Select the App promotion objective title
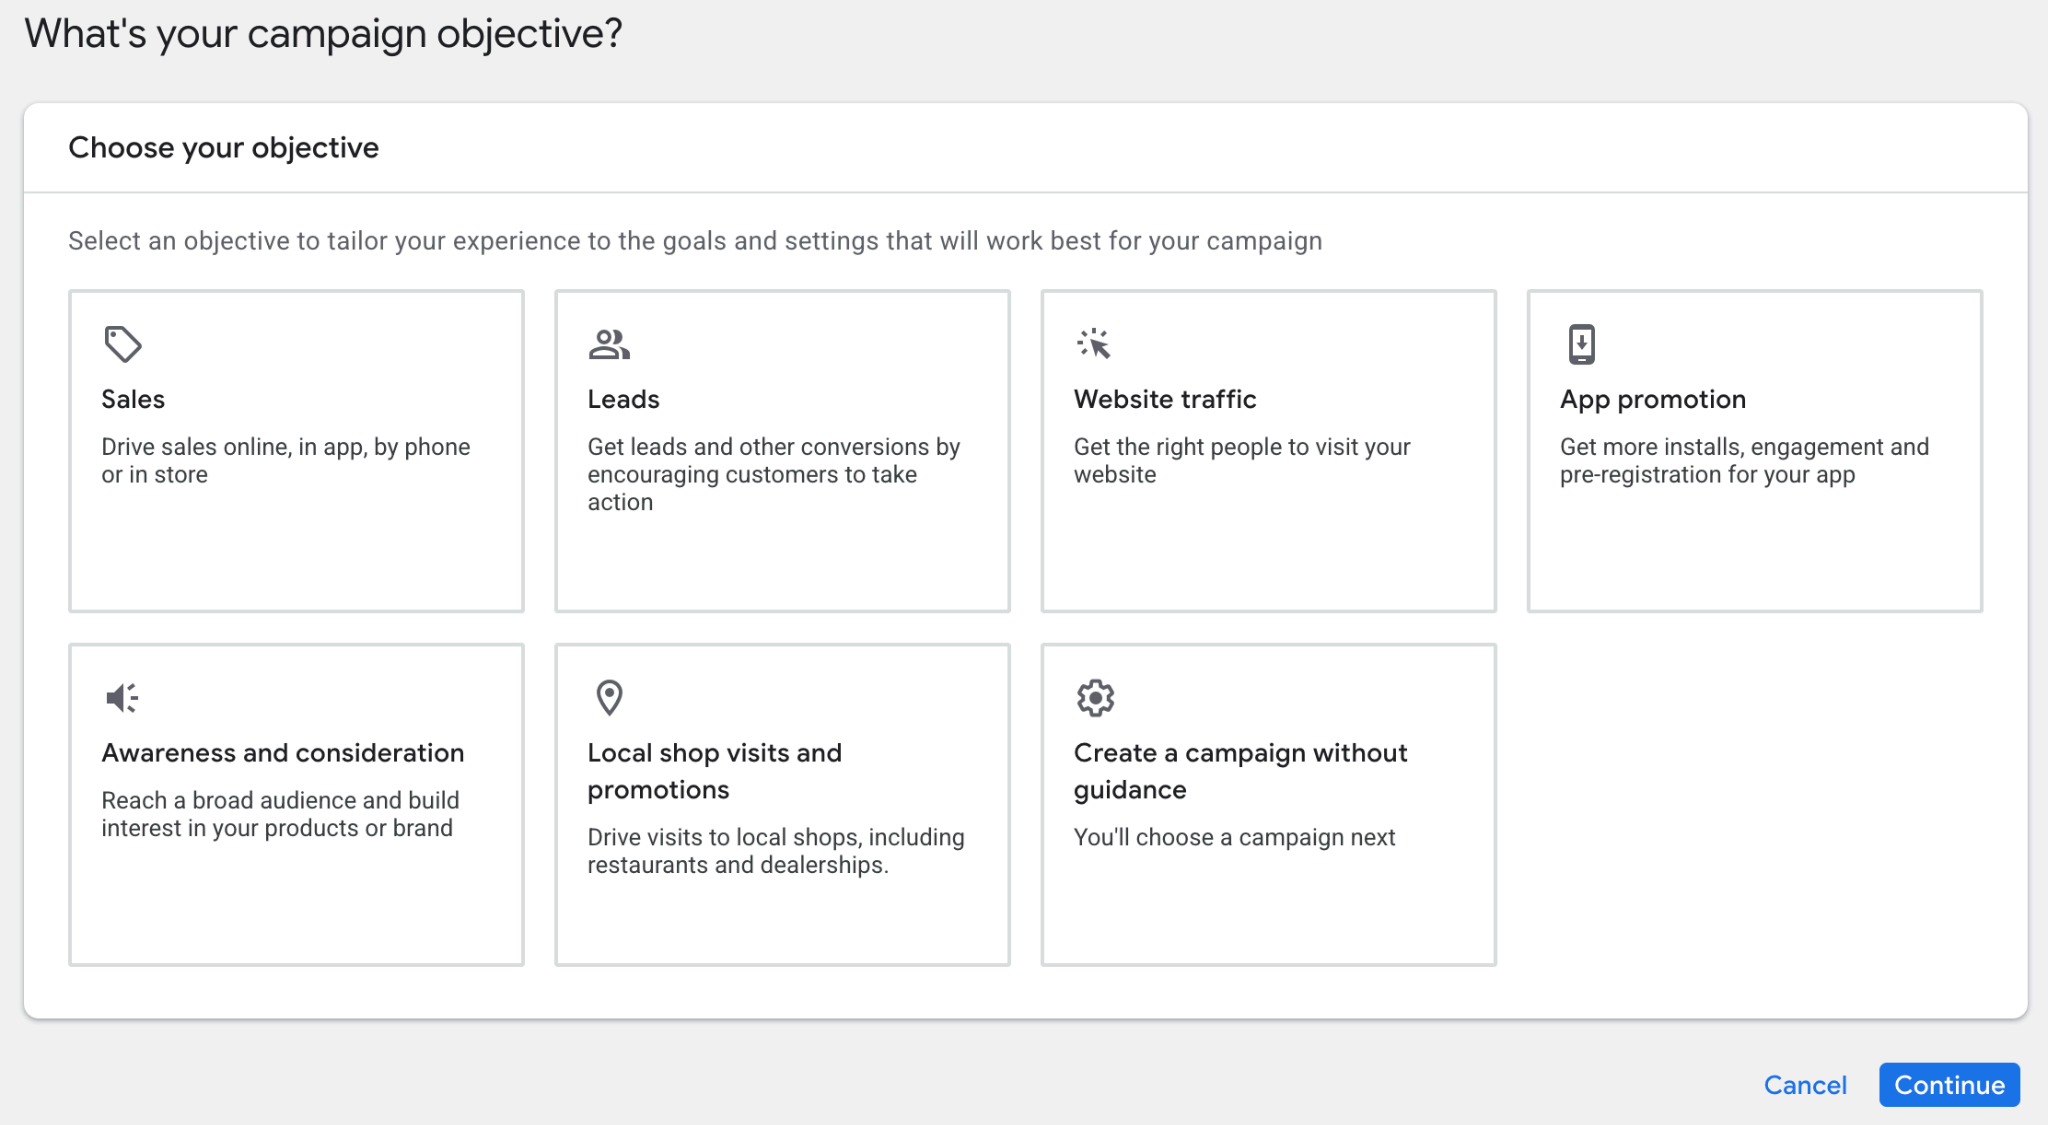Image resolution: width=2048 pixels, height=1125 pixels. (1653, 399)
